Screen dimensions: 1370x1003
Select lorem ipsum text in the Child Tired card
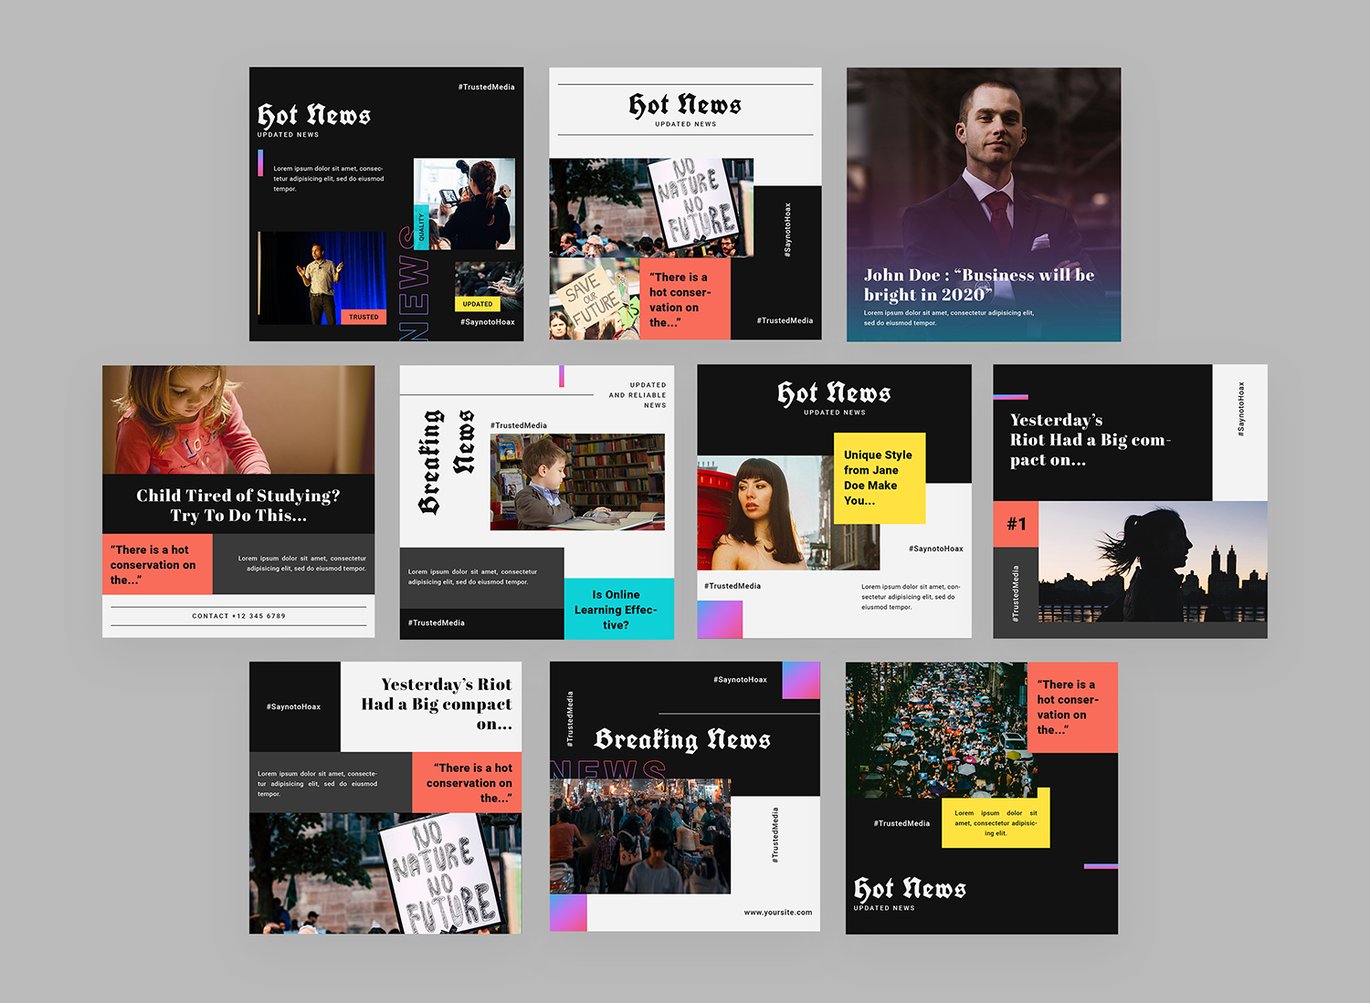[x=302, y=563]
